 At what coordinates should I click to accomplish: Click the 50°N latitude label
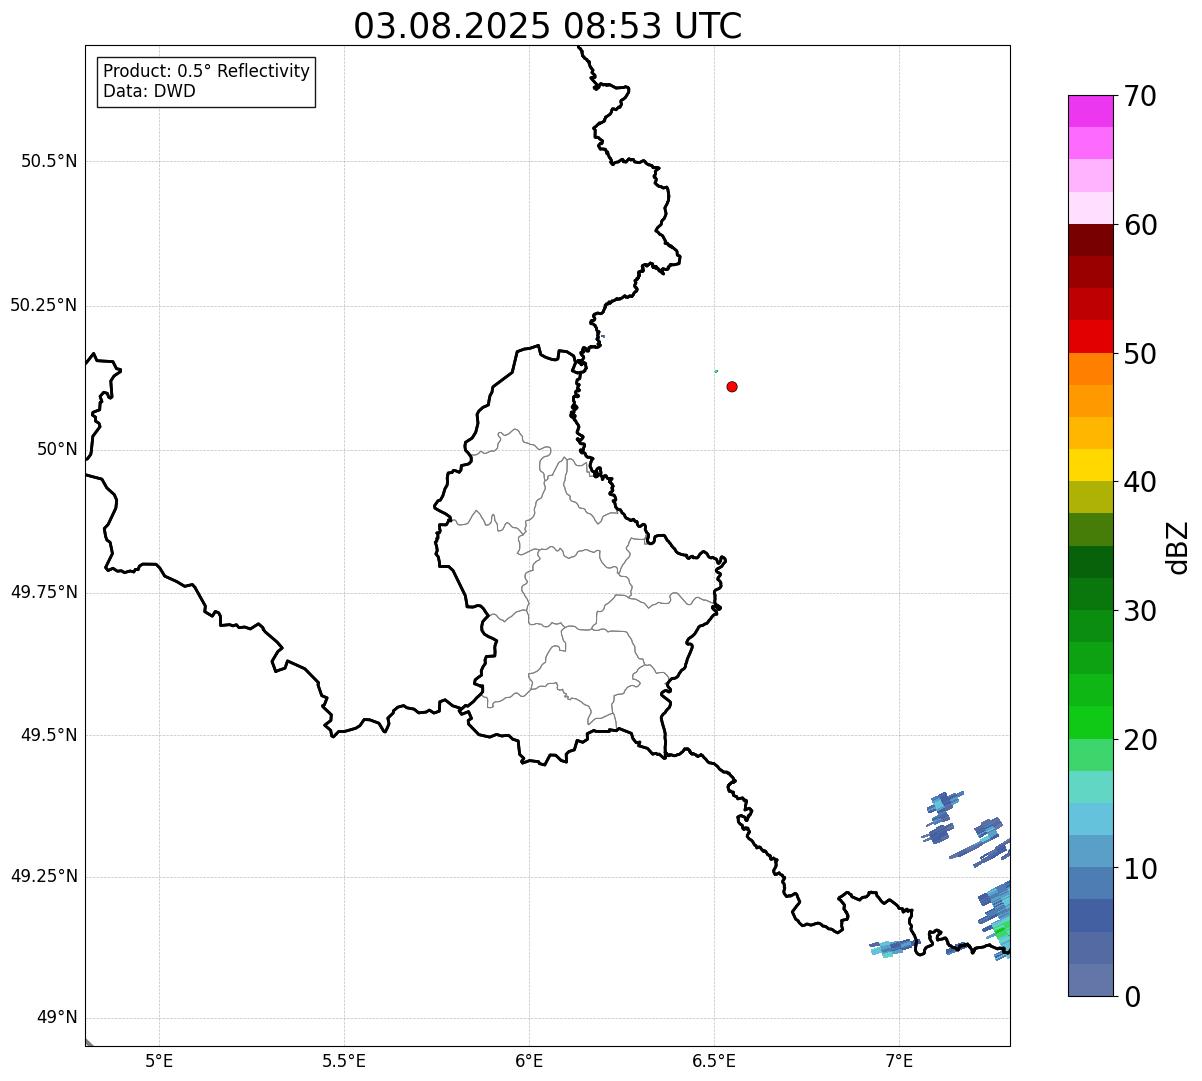pyautogui.click(x=57, y=449)
